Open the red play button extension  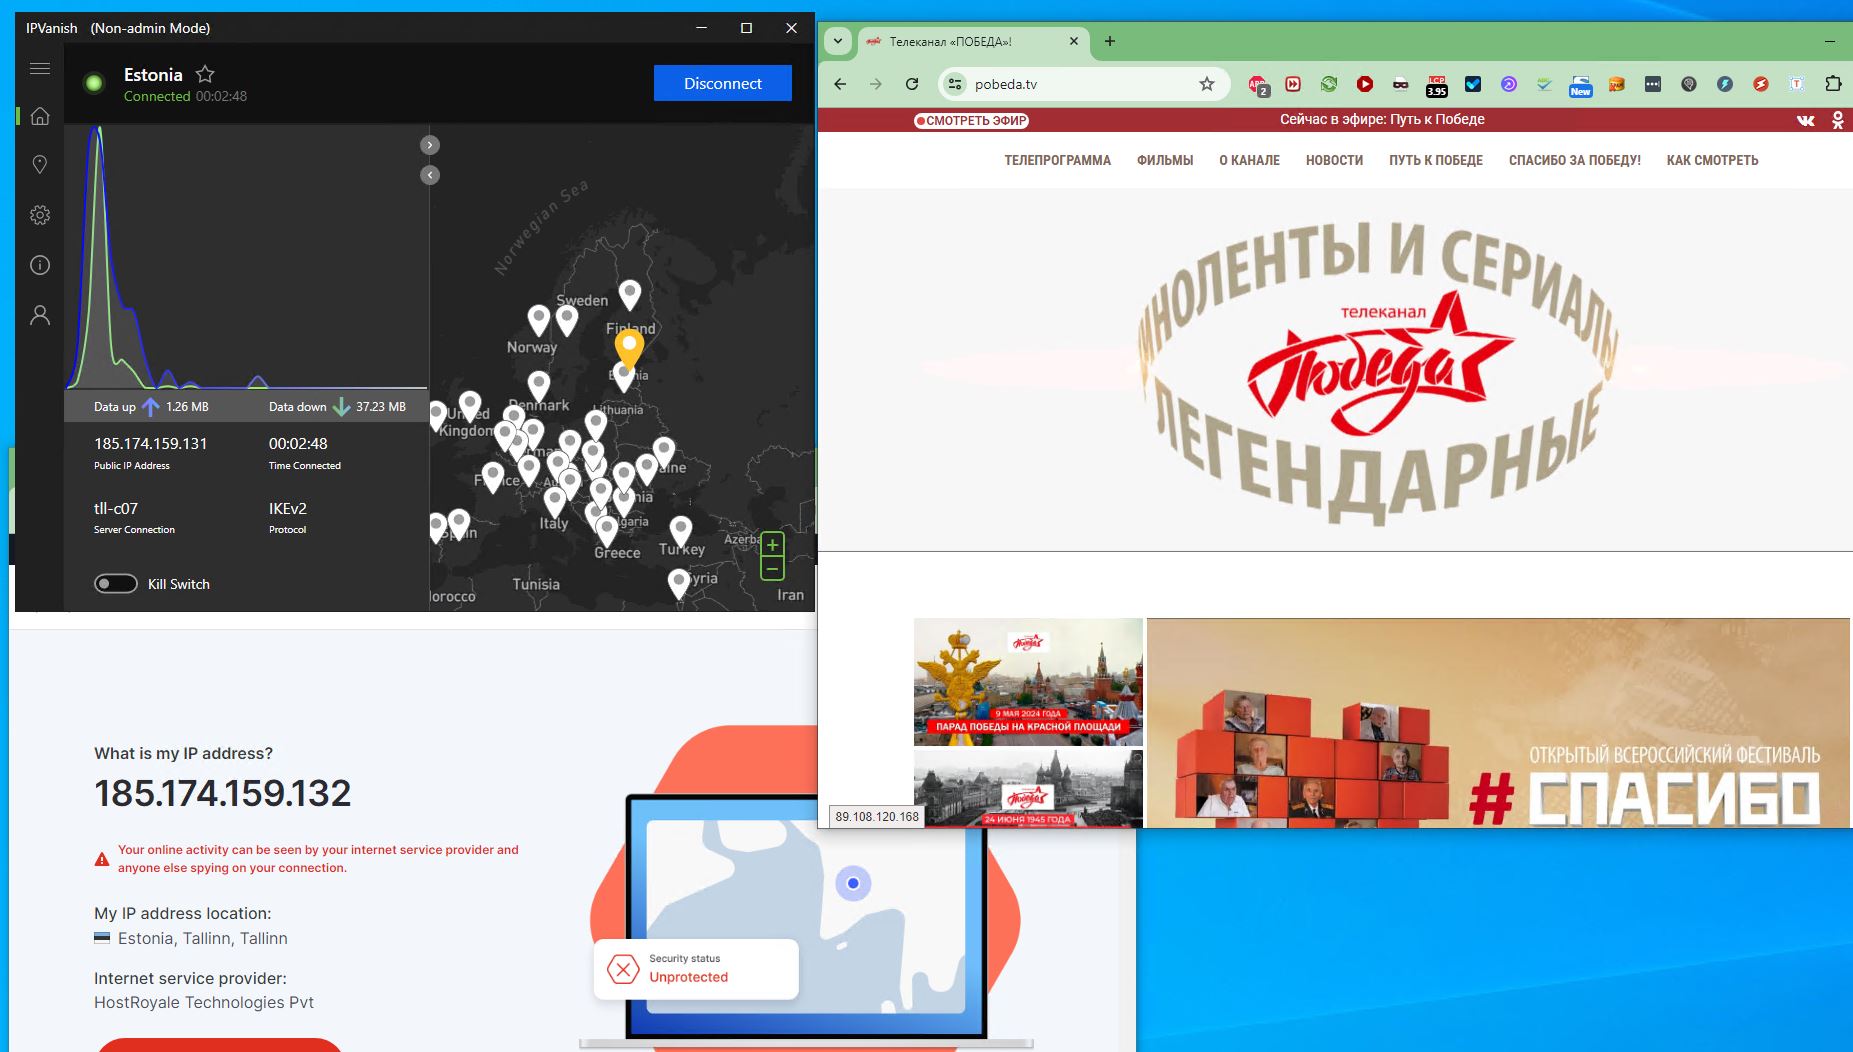[1365, 84]
